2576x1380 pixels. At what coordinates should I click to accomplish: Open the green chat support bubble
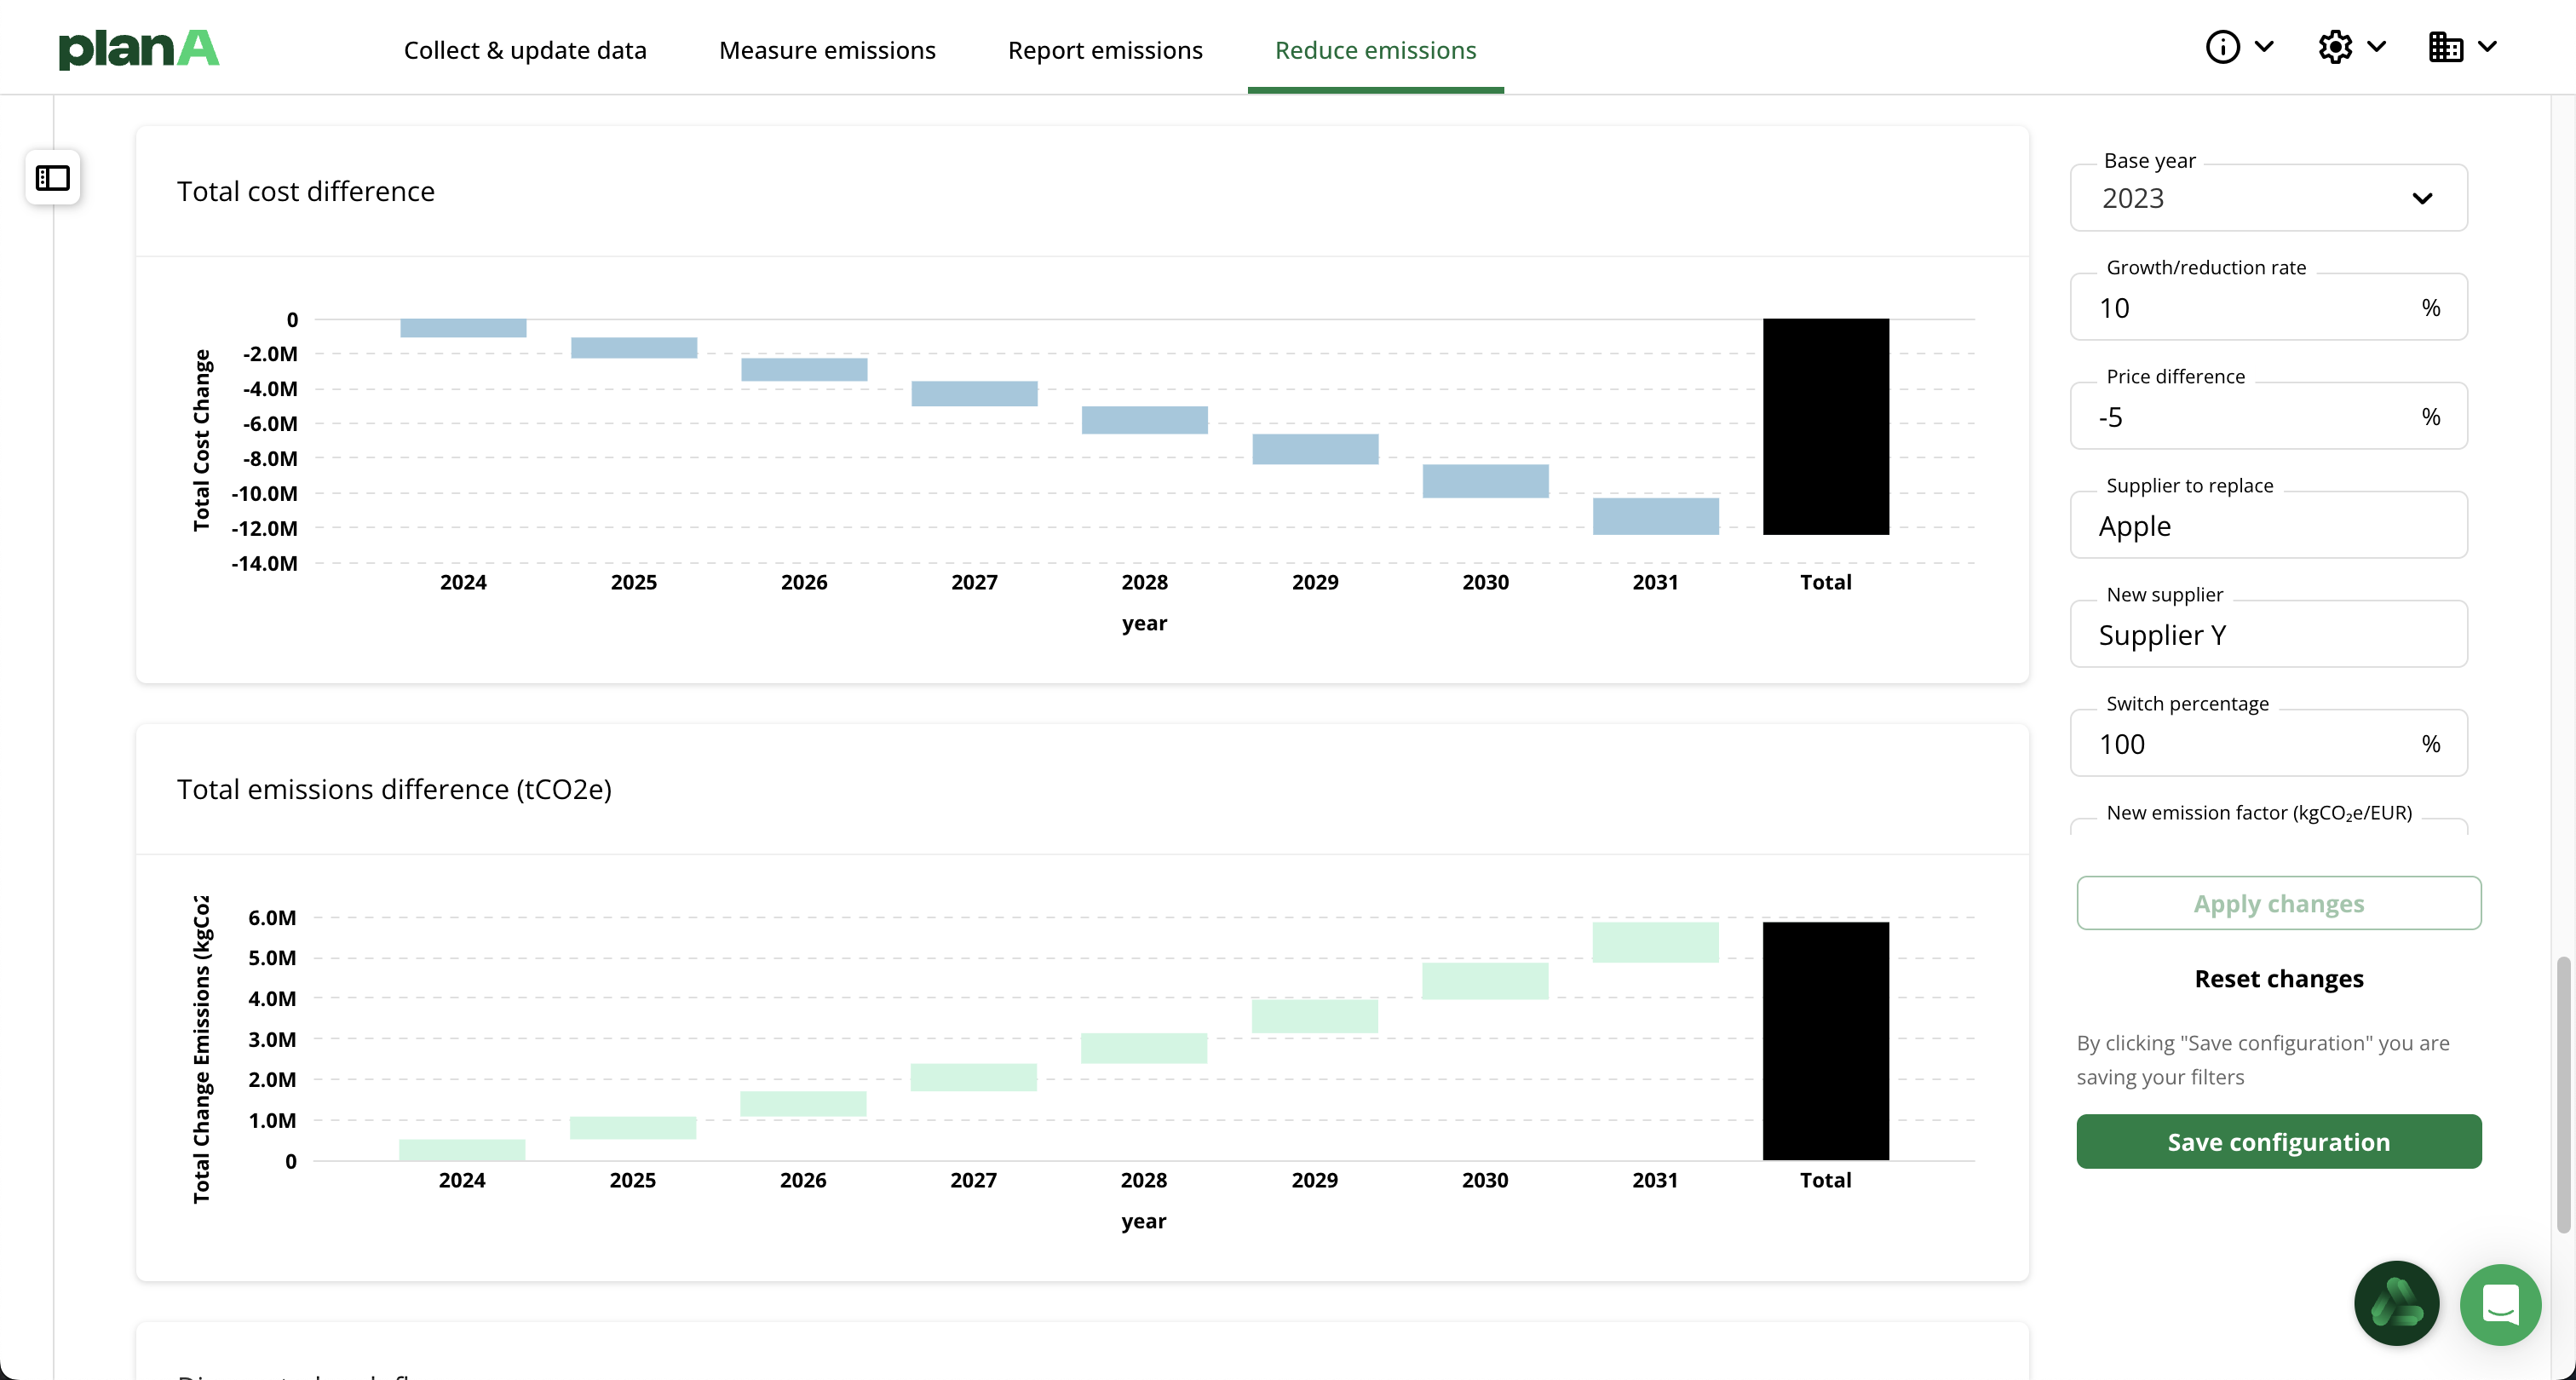2500,1304
